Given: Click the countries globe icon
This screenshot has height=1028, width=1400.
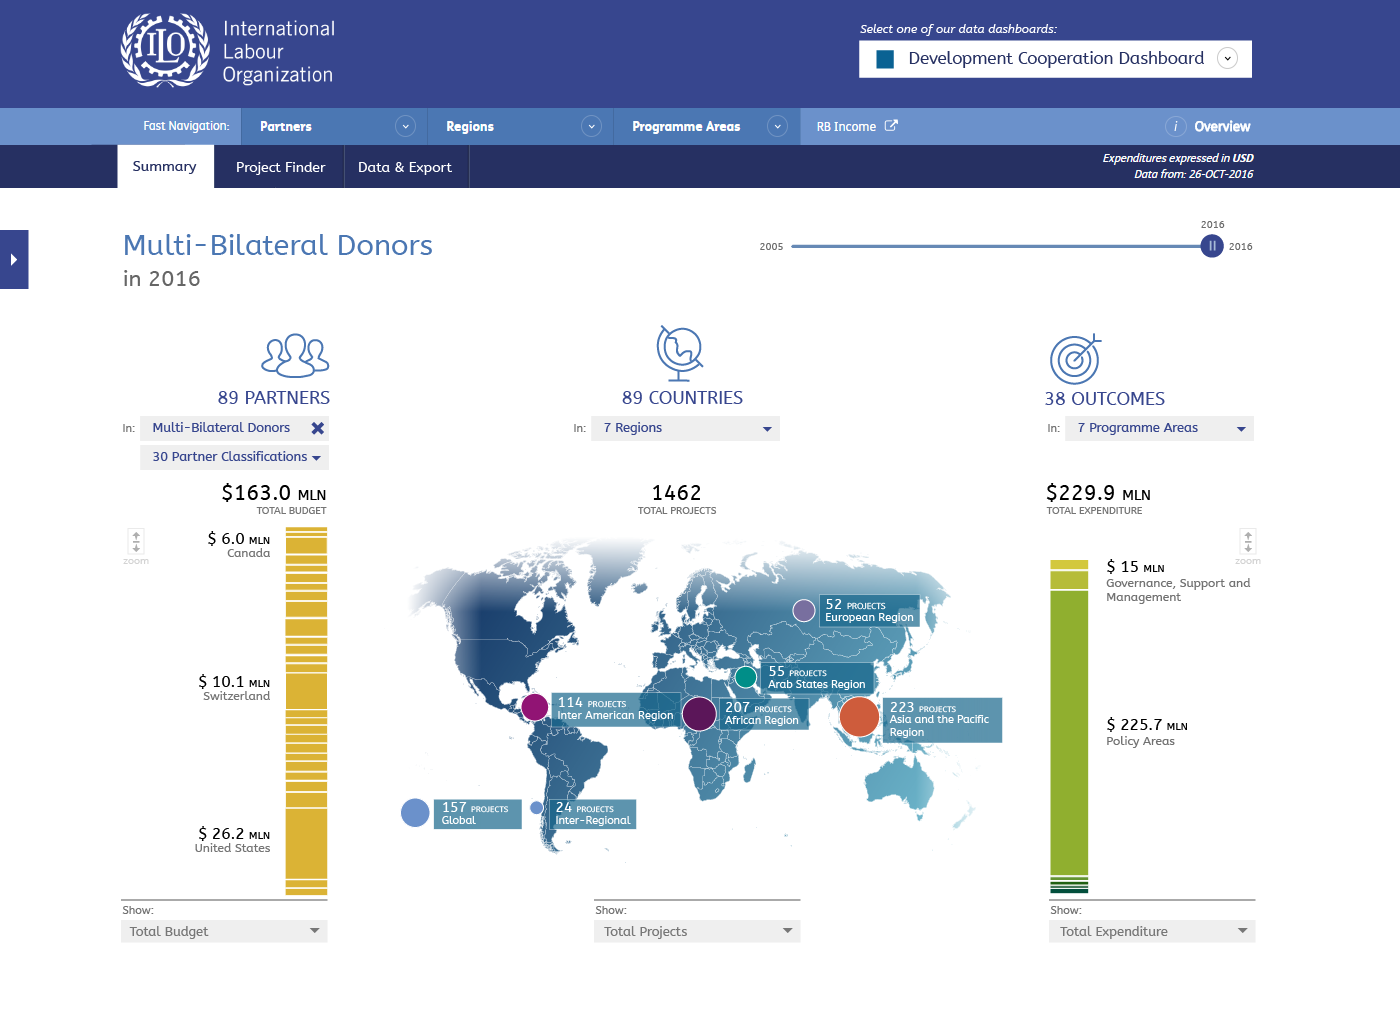Looking at the screenshot, I should [x=680, y=353].
